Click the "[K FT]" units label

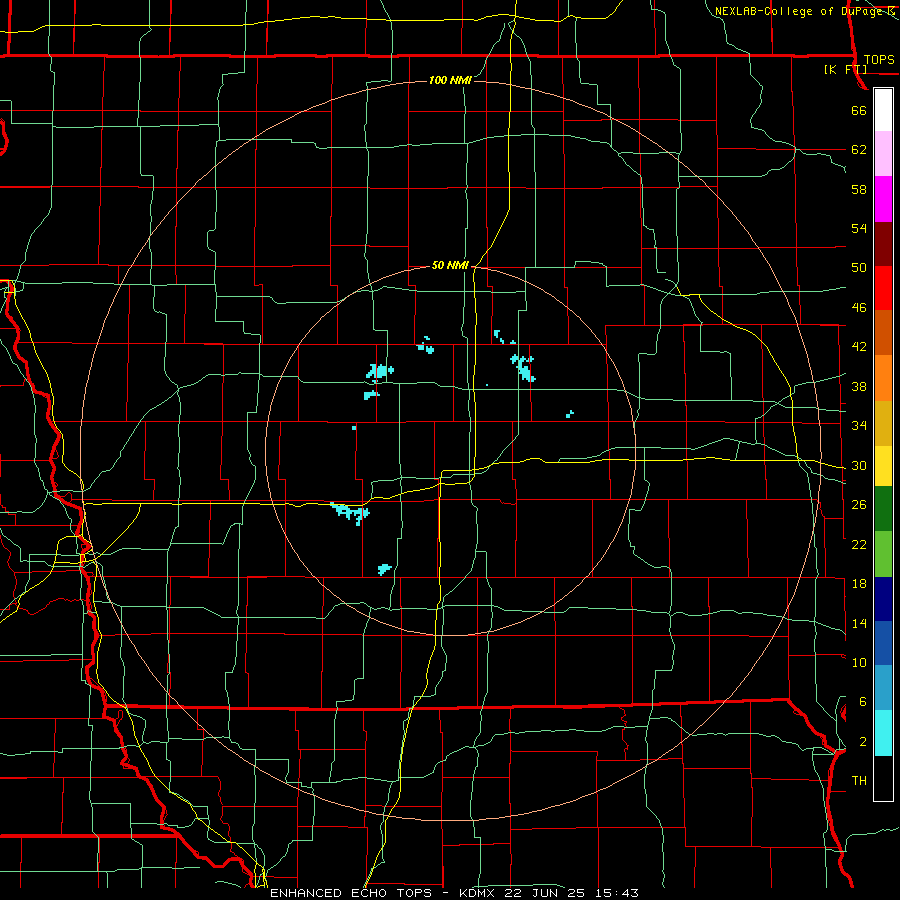tap(845, 70)
